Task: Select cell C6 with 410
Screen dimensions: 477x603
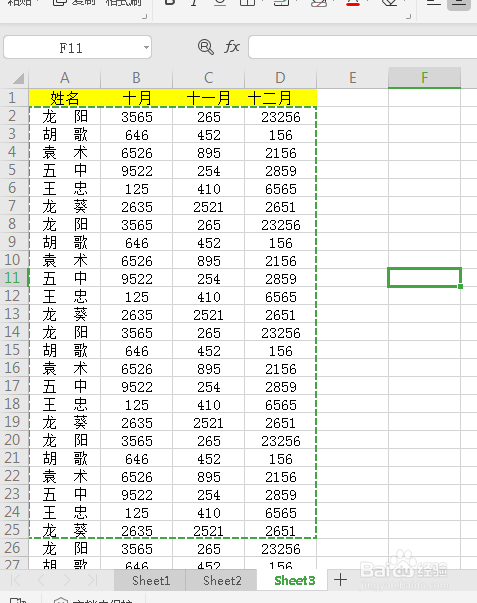Action: click(208, 188)
